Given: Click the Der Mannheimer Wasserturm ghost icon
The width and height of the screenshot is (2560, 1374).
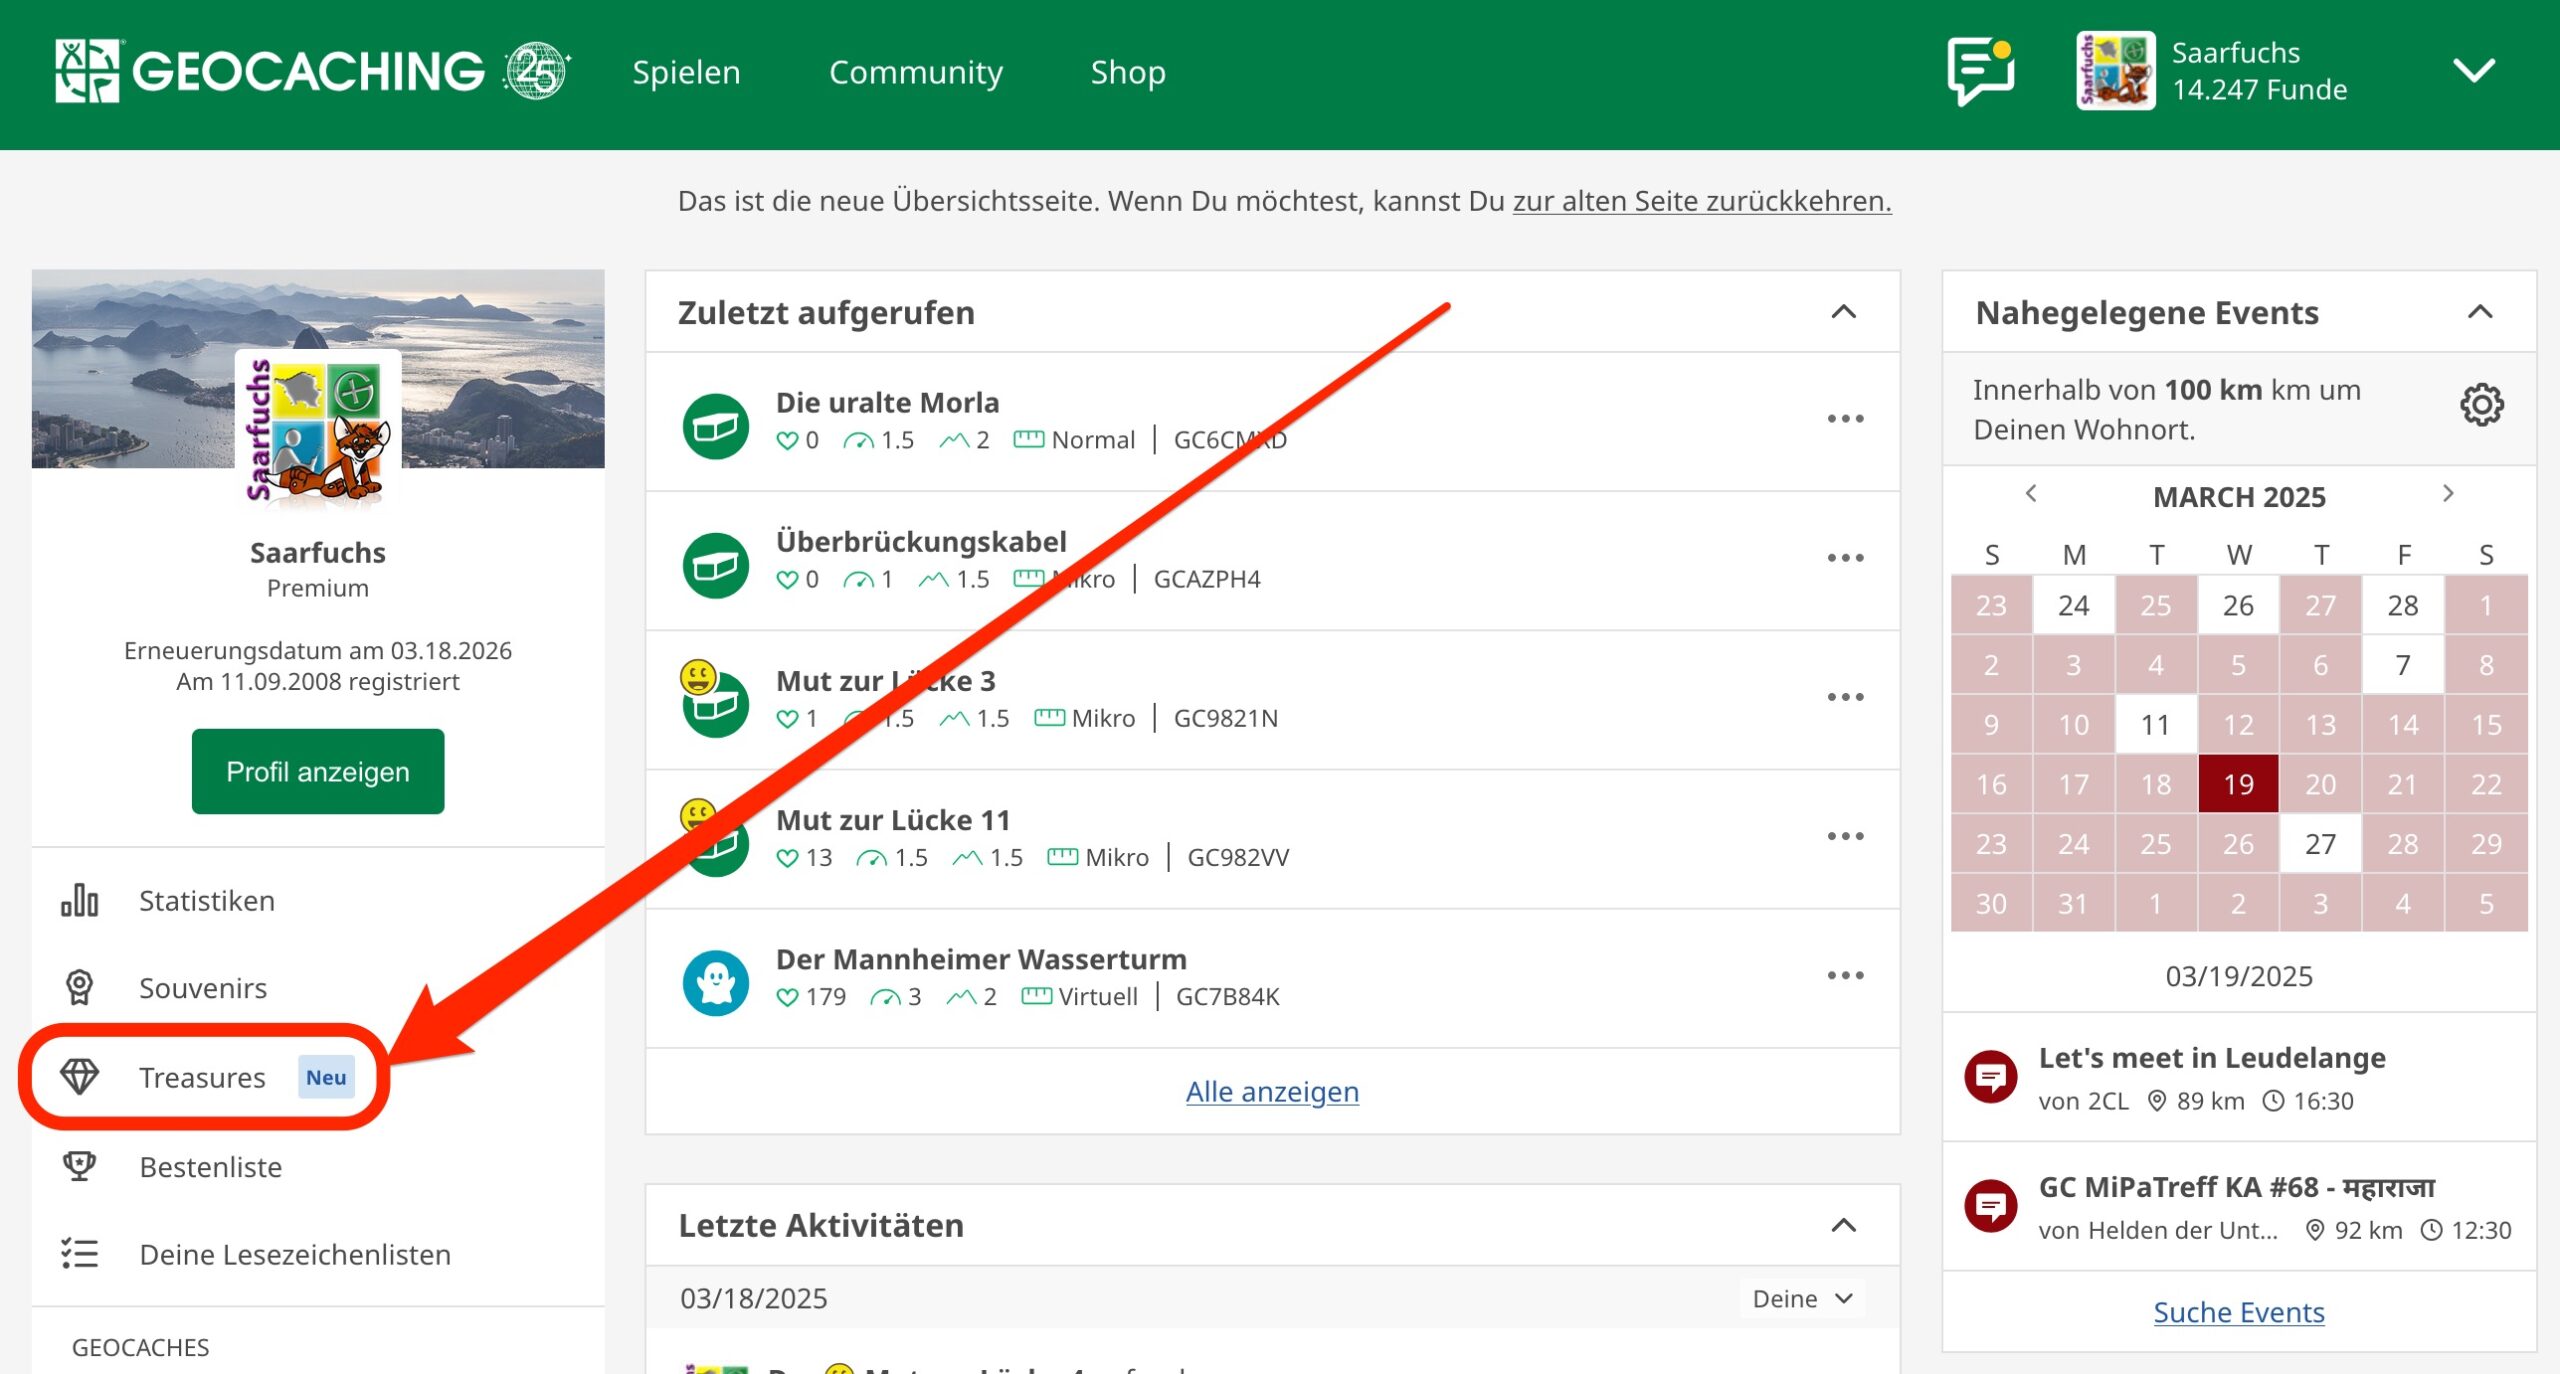Looking at the screenshot, I should 716,983.
